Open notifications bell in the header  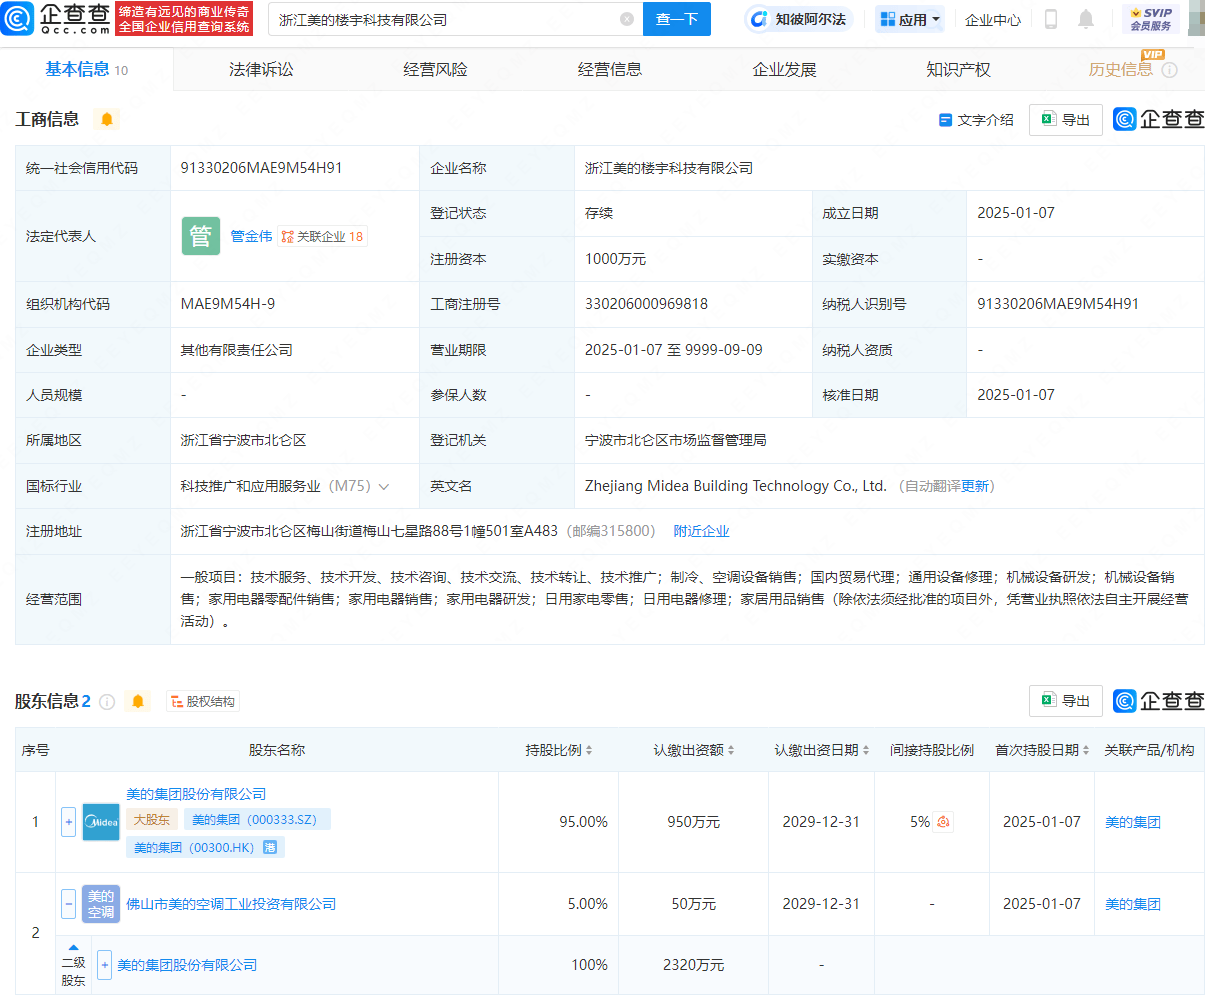1086,19
